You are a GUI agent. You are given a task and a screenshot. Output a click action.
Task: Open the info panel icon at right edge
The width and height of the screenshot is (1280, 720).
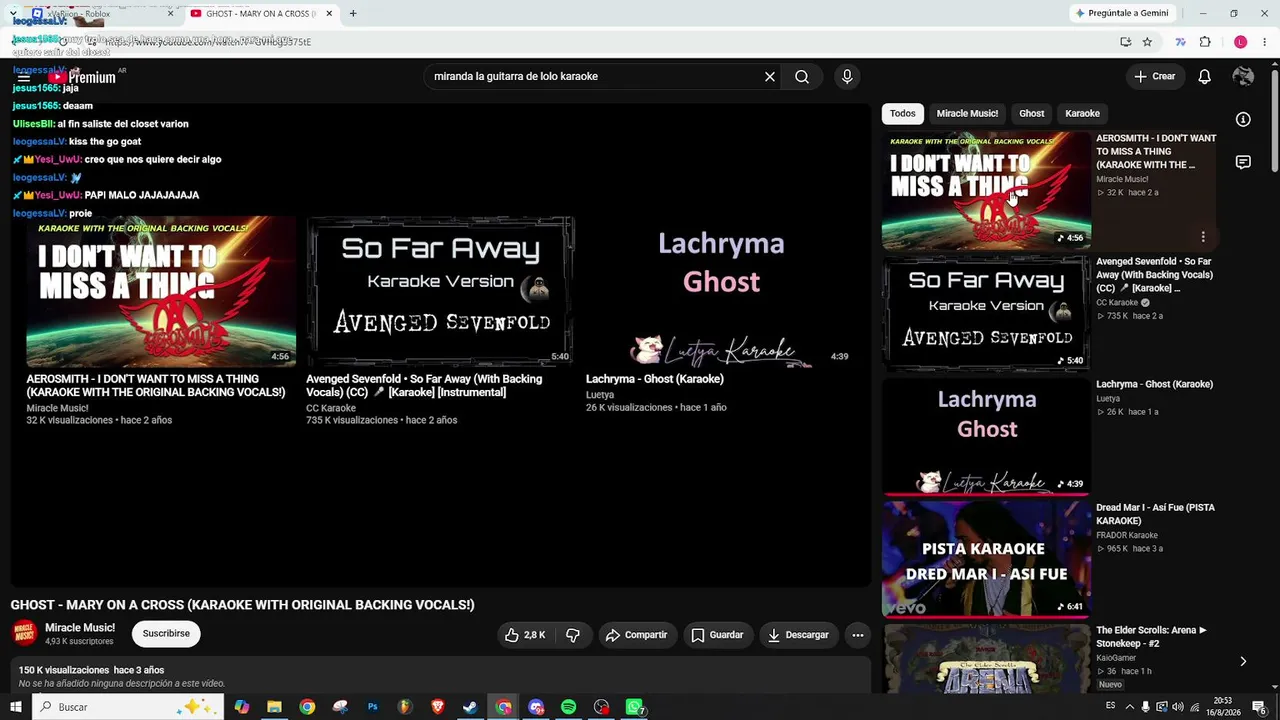pyautogui.click(x=1243, y=120)
